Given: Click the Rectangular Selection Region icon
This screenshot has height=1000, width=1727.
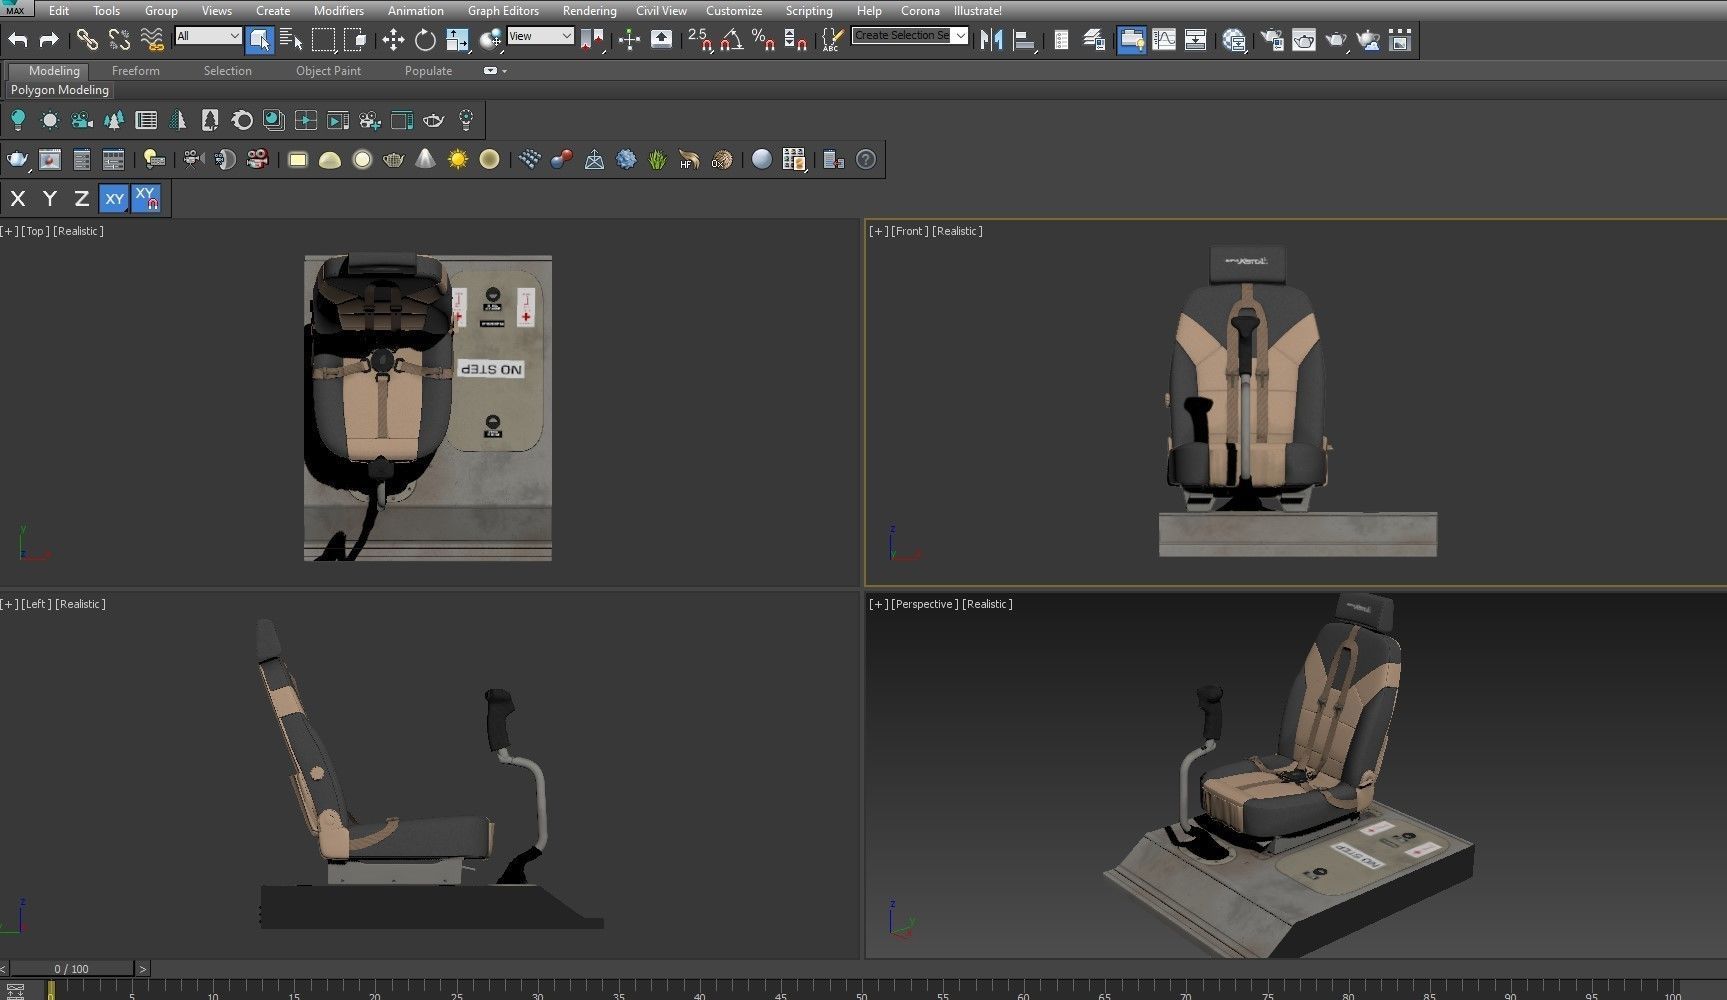Looking at the screenshot, I should (323, 40).
